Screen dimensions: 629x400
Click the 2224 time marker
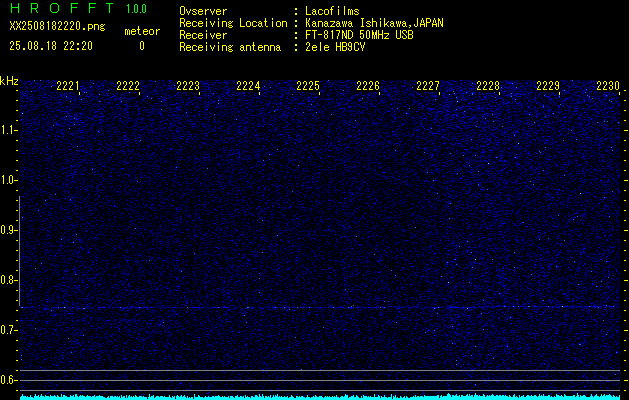[x=248, y=86]
